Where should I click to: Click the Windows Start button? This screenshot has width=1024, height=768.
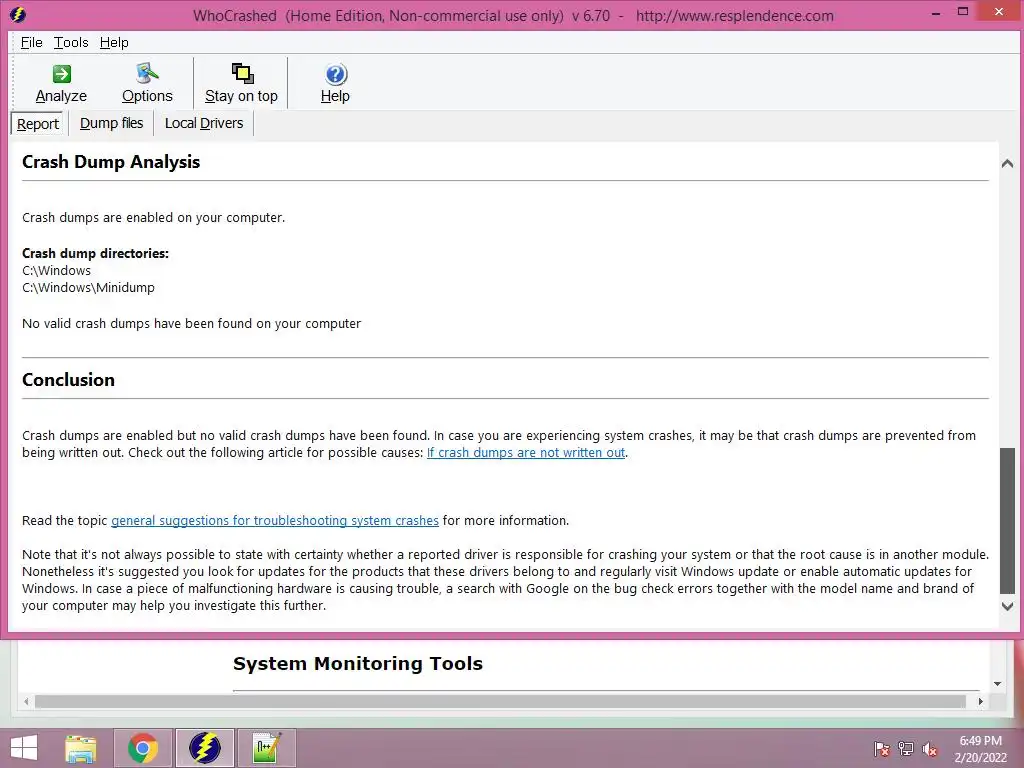(x=24, y=748)
